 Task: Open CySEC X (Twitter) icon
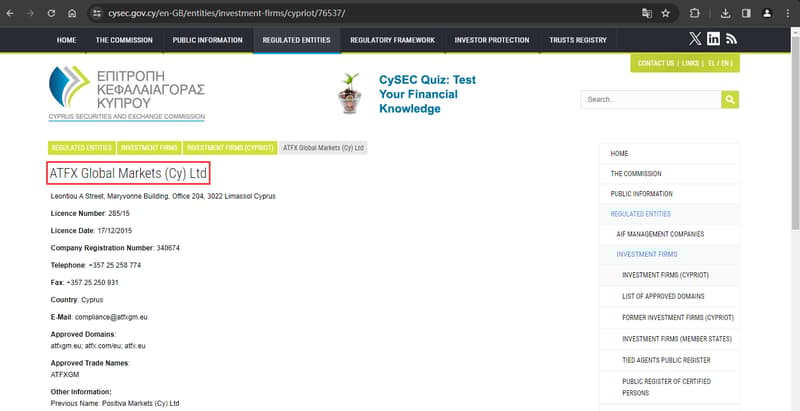tap(695, 39)
